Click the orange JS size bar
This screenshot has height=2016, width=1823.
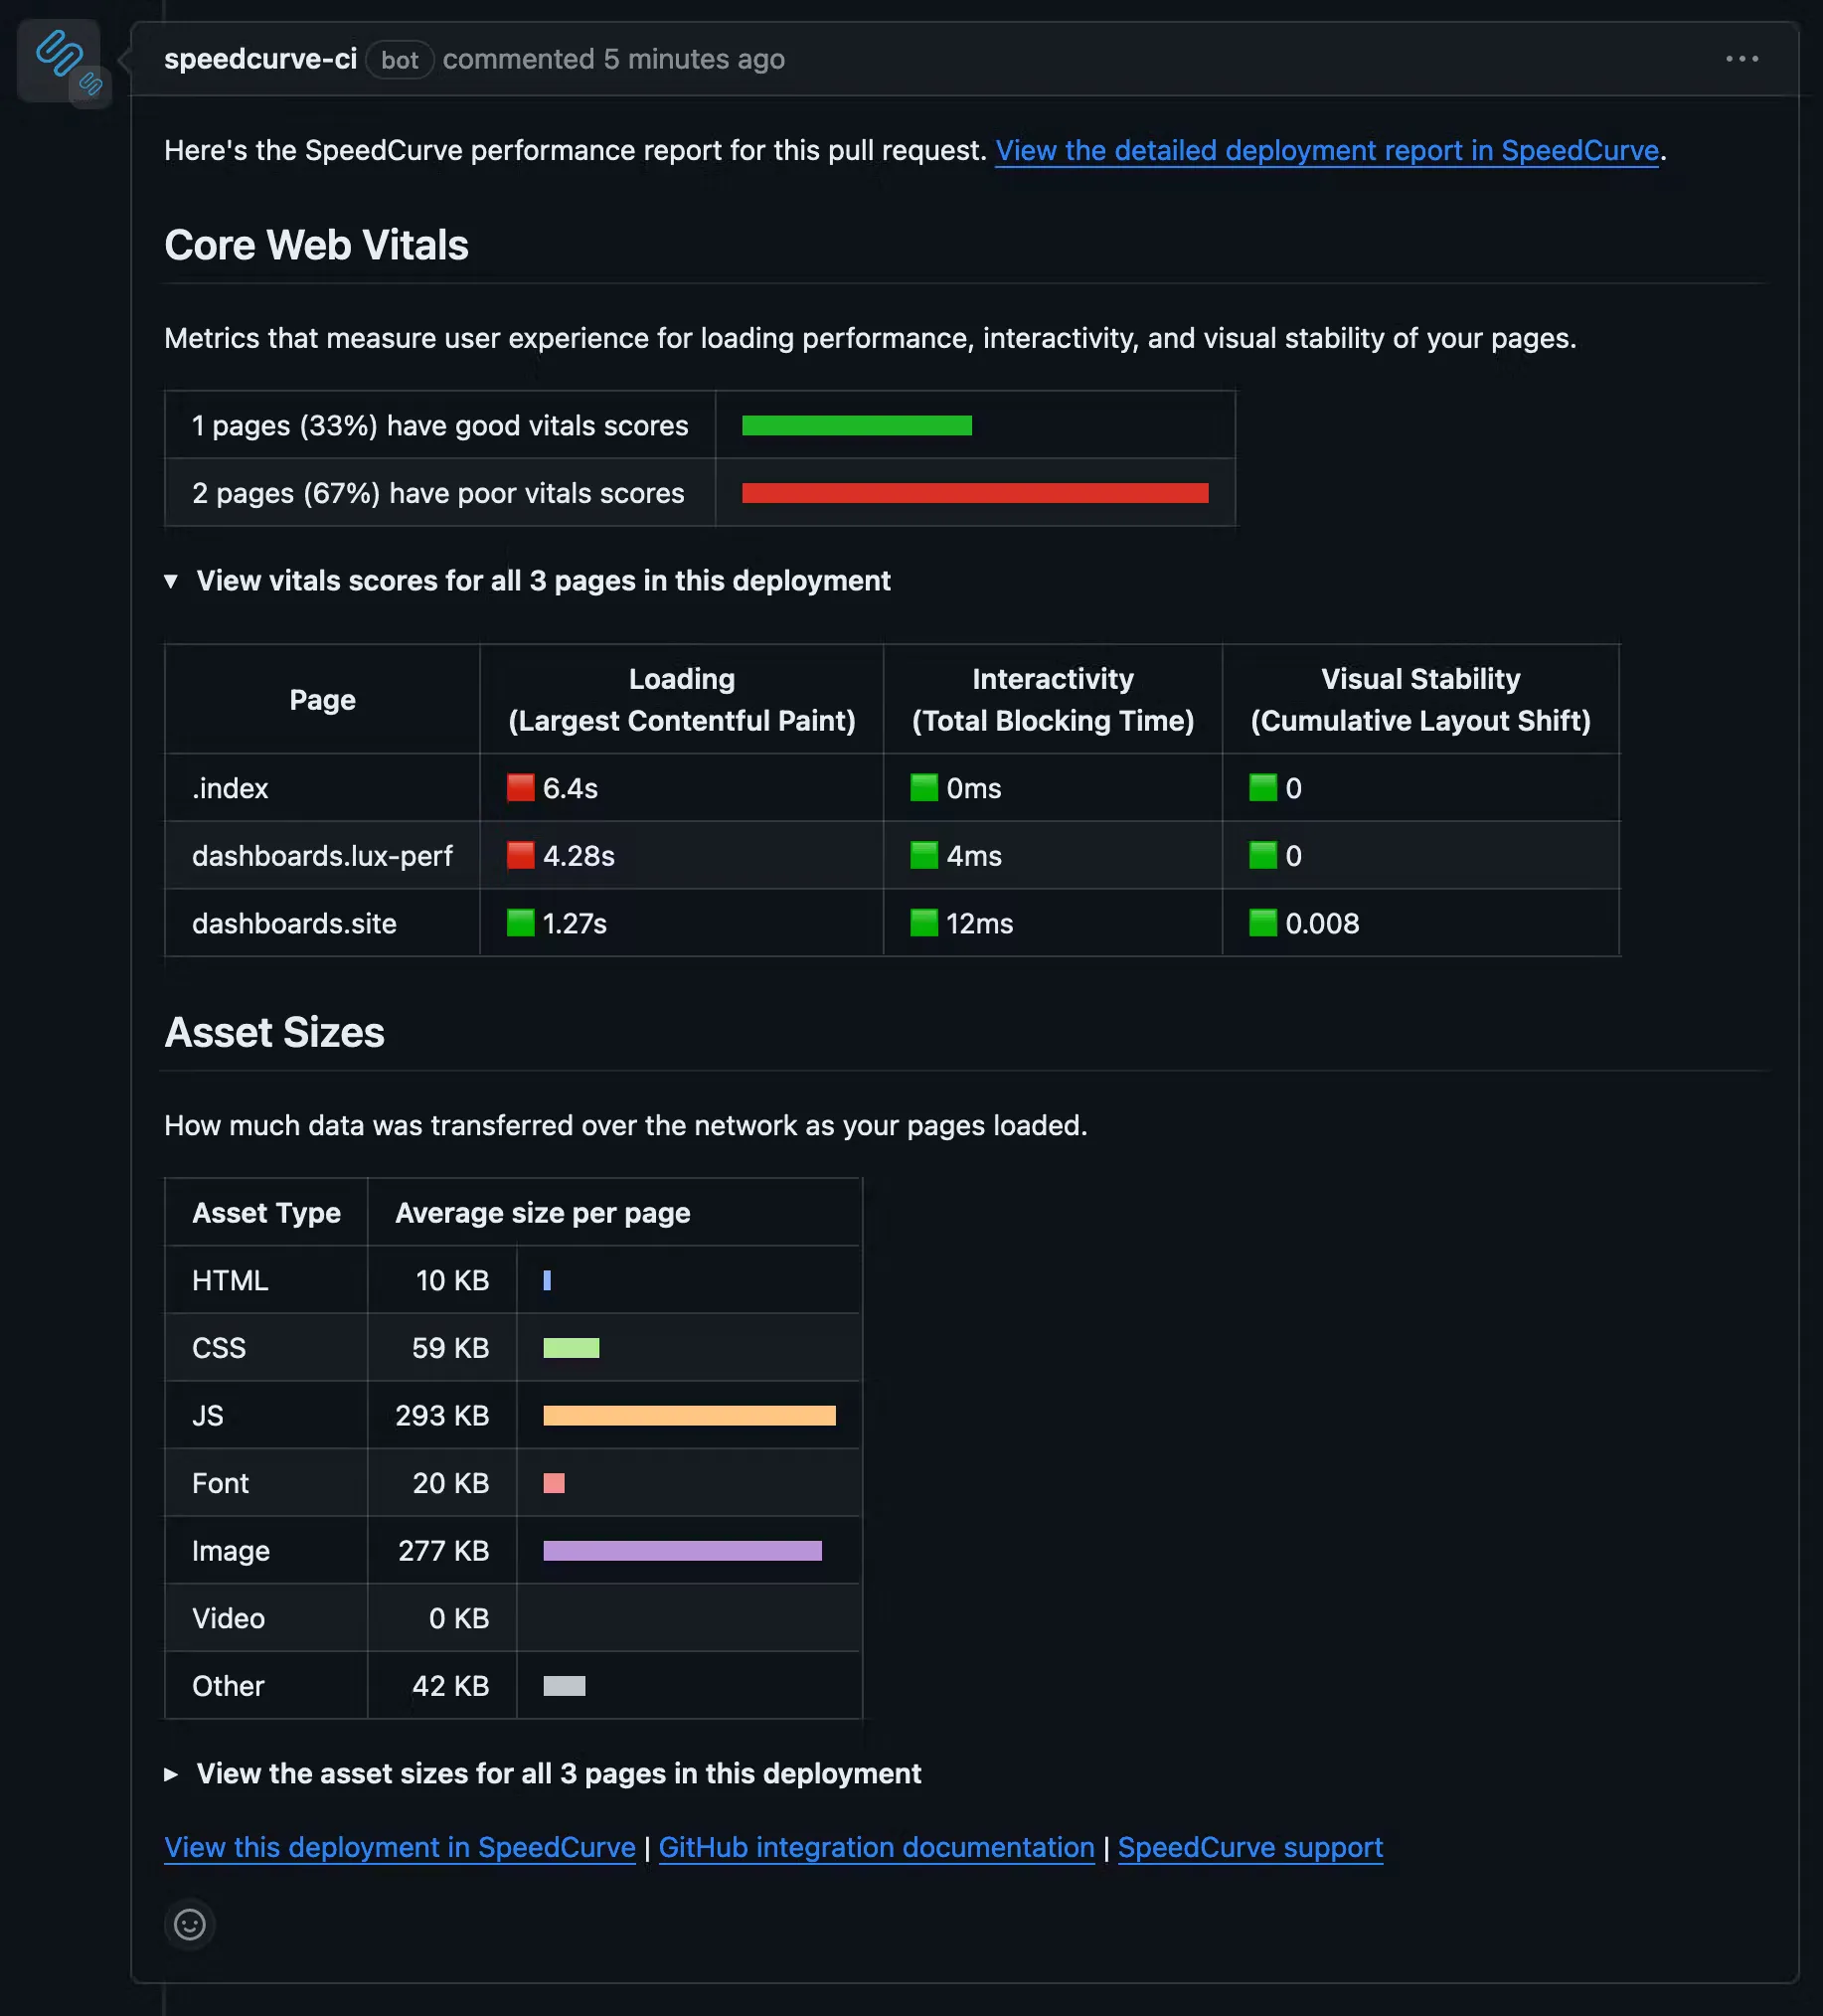point(688,1415)
